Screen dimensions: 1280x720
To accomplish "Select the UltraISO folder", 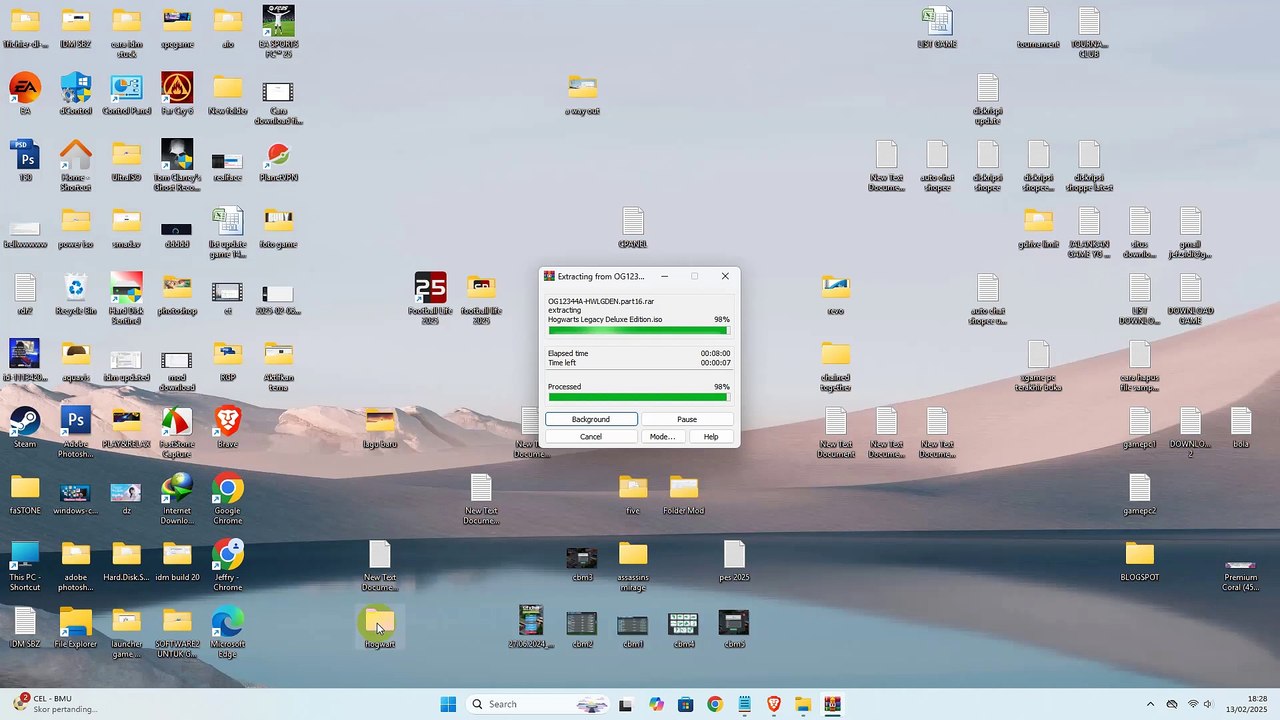I will click(127, 160).
